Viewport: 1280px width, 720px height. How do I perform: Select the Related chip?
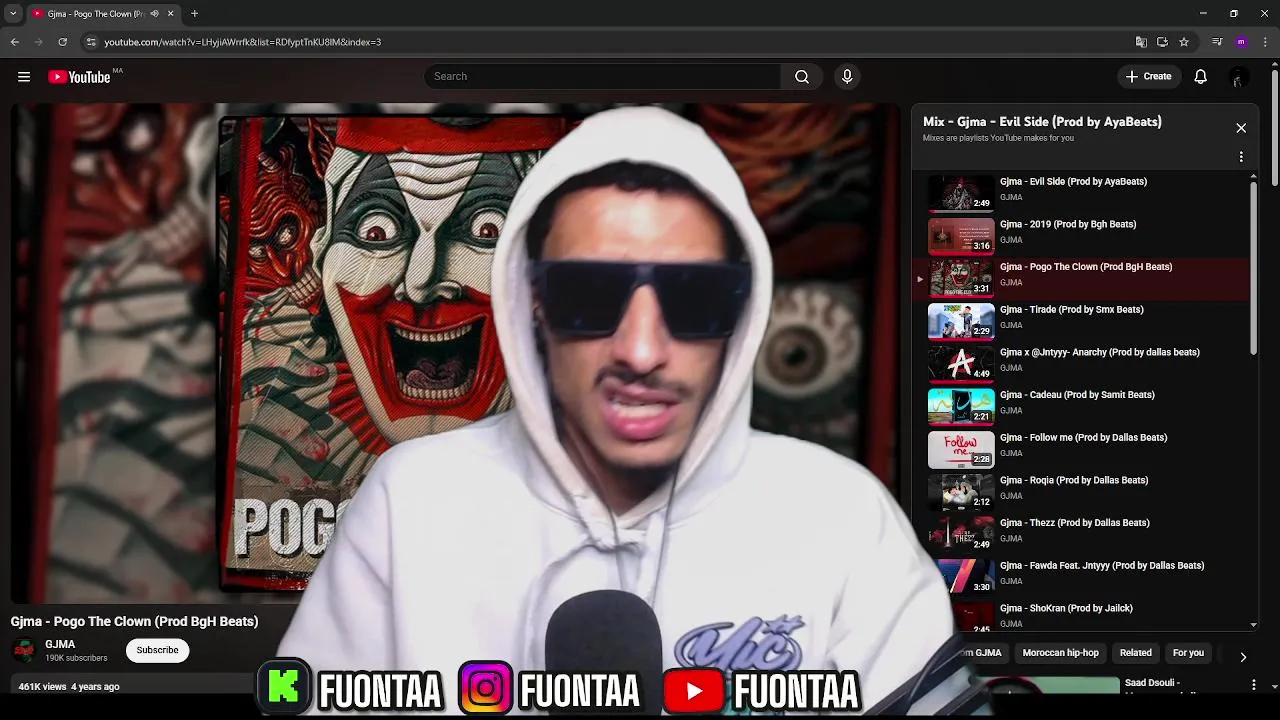click(x=1135, y=653)
